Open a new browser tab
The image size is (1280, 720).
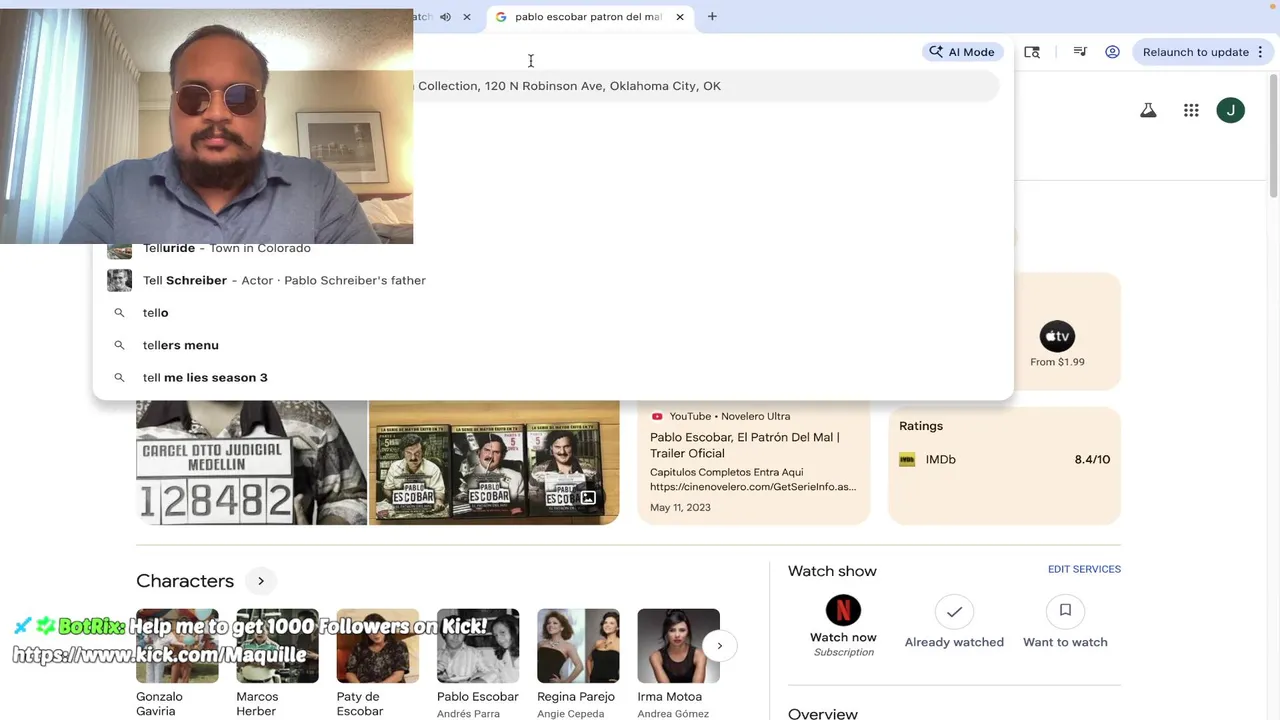[712, 17]
